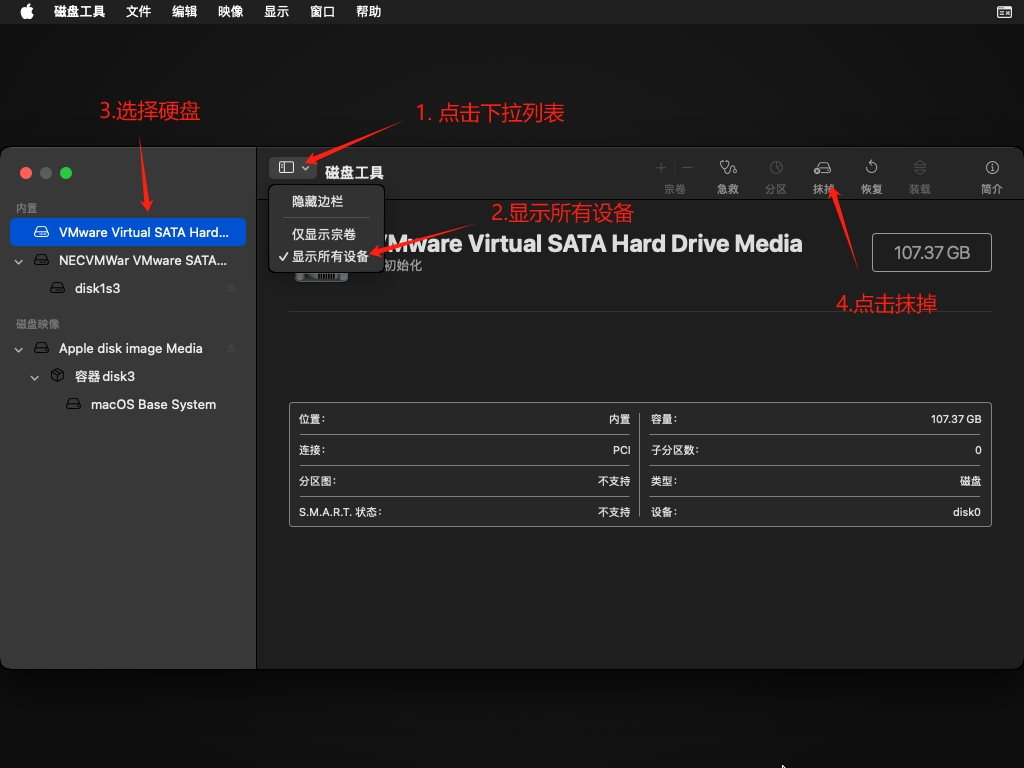Image resolution: width=1024 pixels, height=768 pixels.
Task: Click the 磁盘映像 sidebar section header
Action: 38,324
